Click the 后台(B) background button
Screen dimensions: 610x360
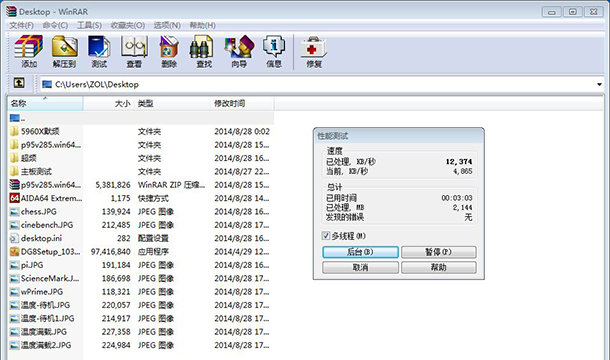point(360,252)
